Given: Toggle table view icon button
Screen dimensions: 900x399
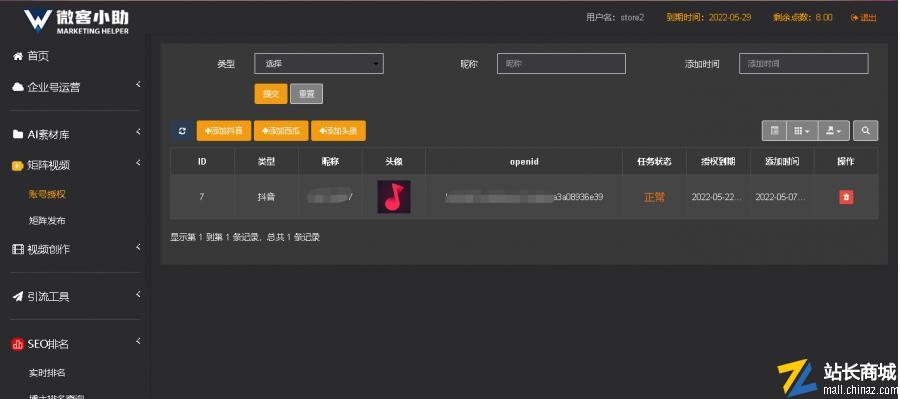Looking at the screenshot, I should click(774, 131).
